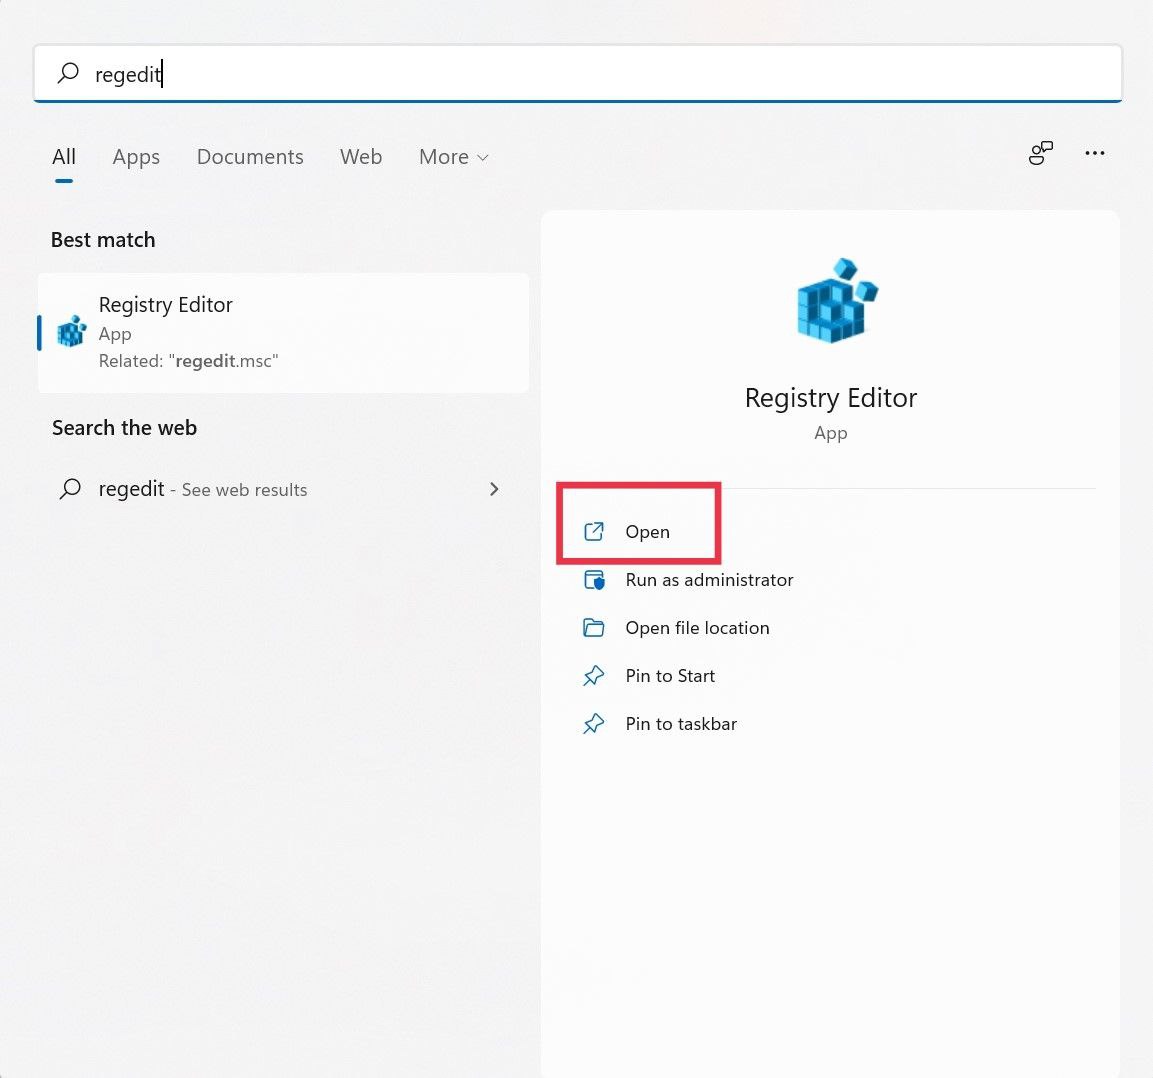This screenshot has height=1078, width=1153.
Task: Click the Registry Editor cube icon in results
Action: tap(72, 331)
